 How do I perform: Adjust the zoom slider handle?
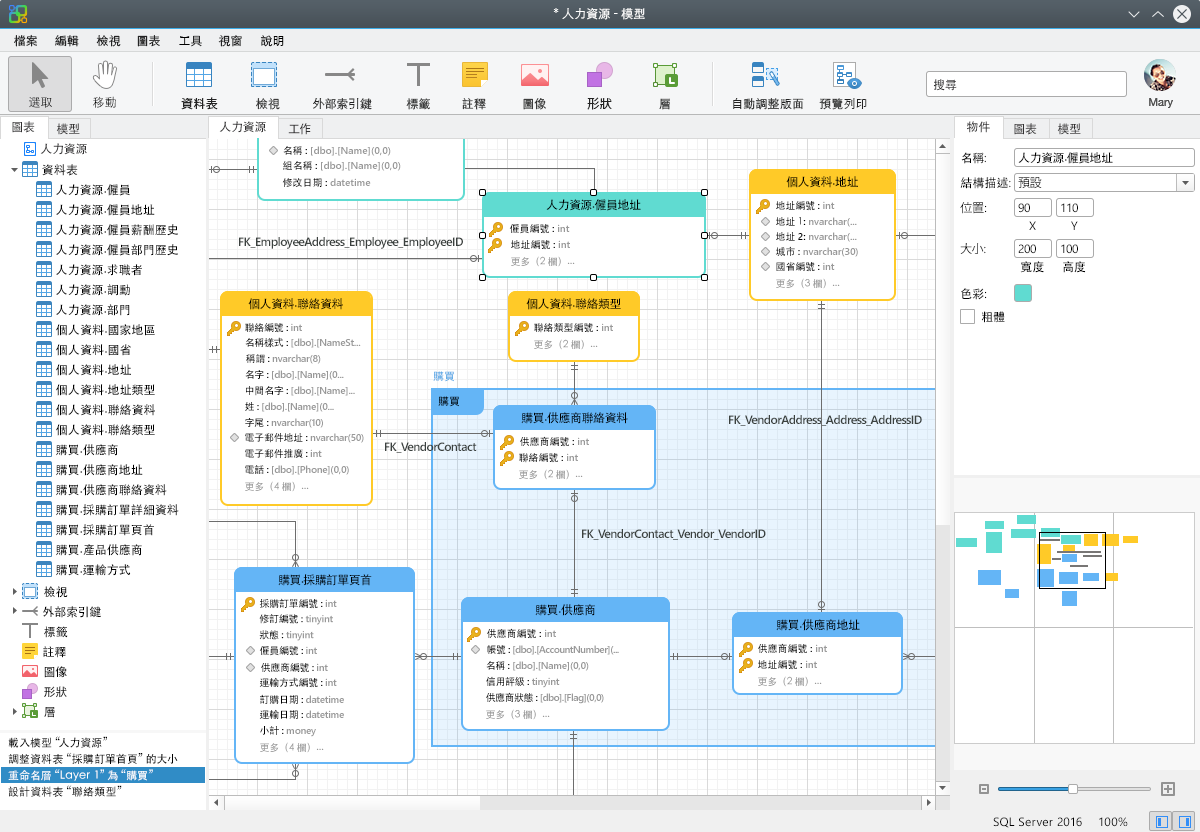pos(1073,789)
